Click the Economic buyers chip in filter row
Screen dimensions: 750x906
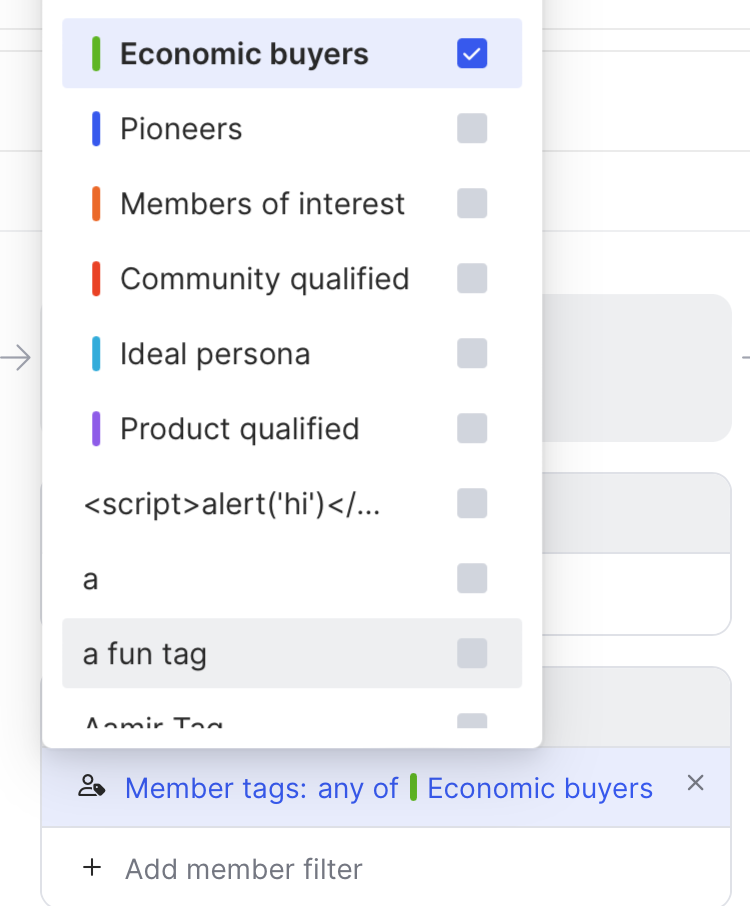(539, 788)
